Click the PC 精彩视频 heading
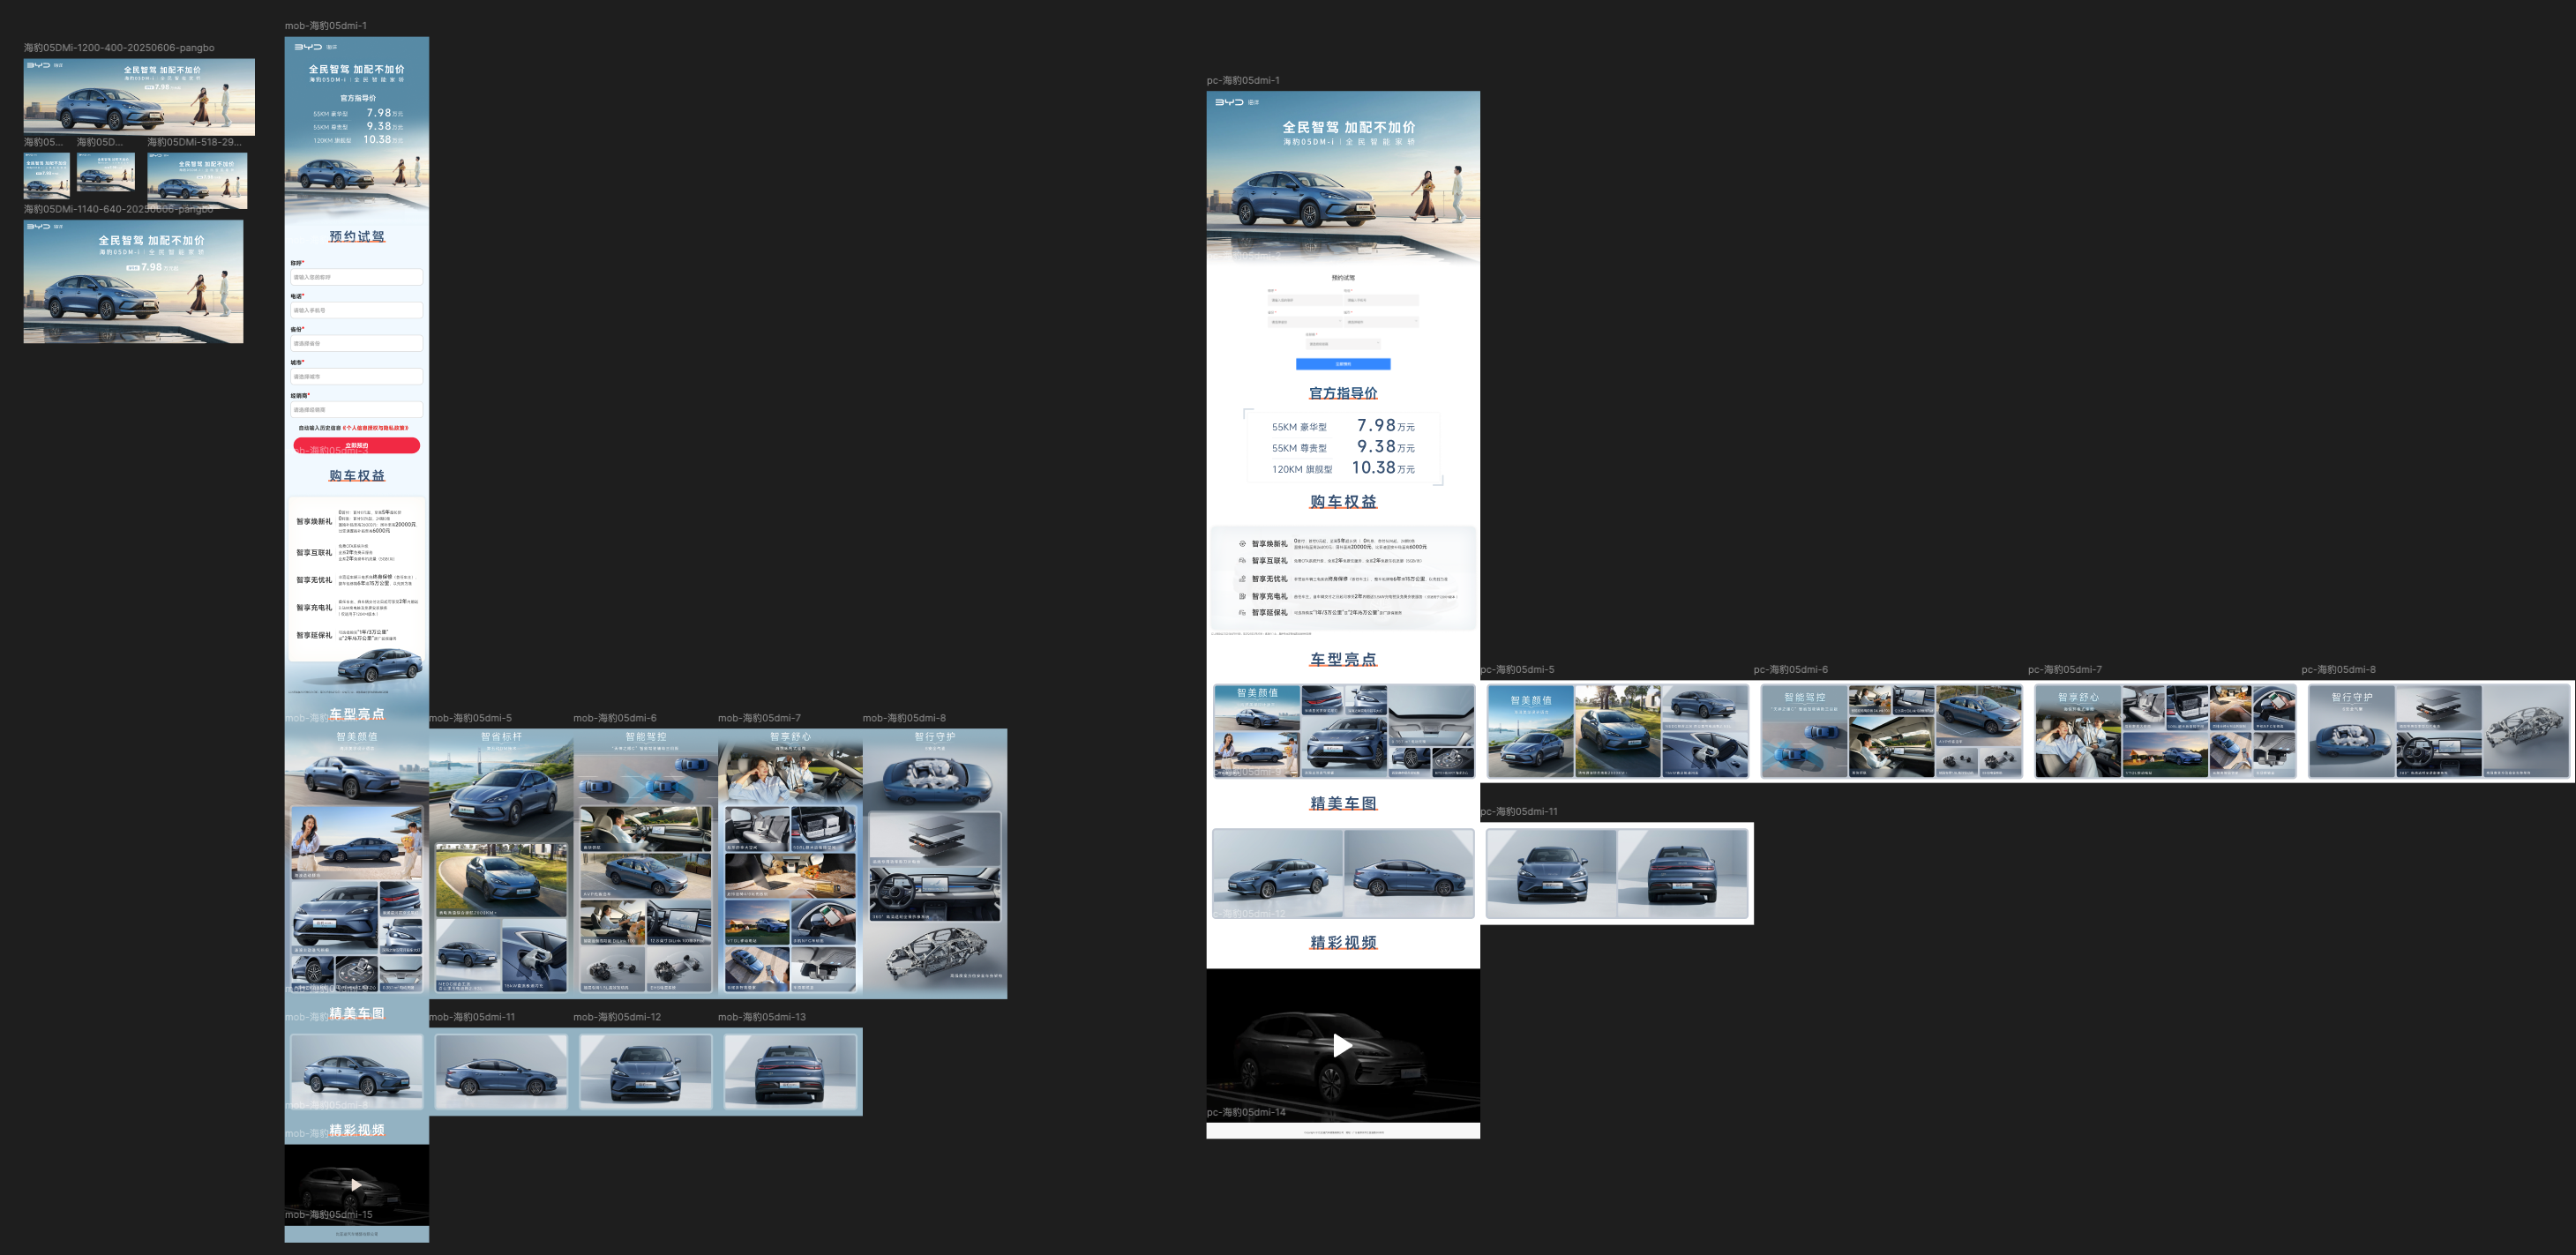 [x=1343, y=942]
